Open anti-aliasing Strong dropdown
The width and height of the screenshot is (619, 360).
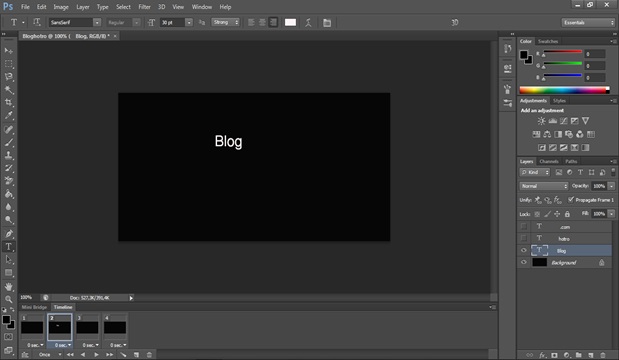click(225, 22)
